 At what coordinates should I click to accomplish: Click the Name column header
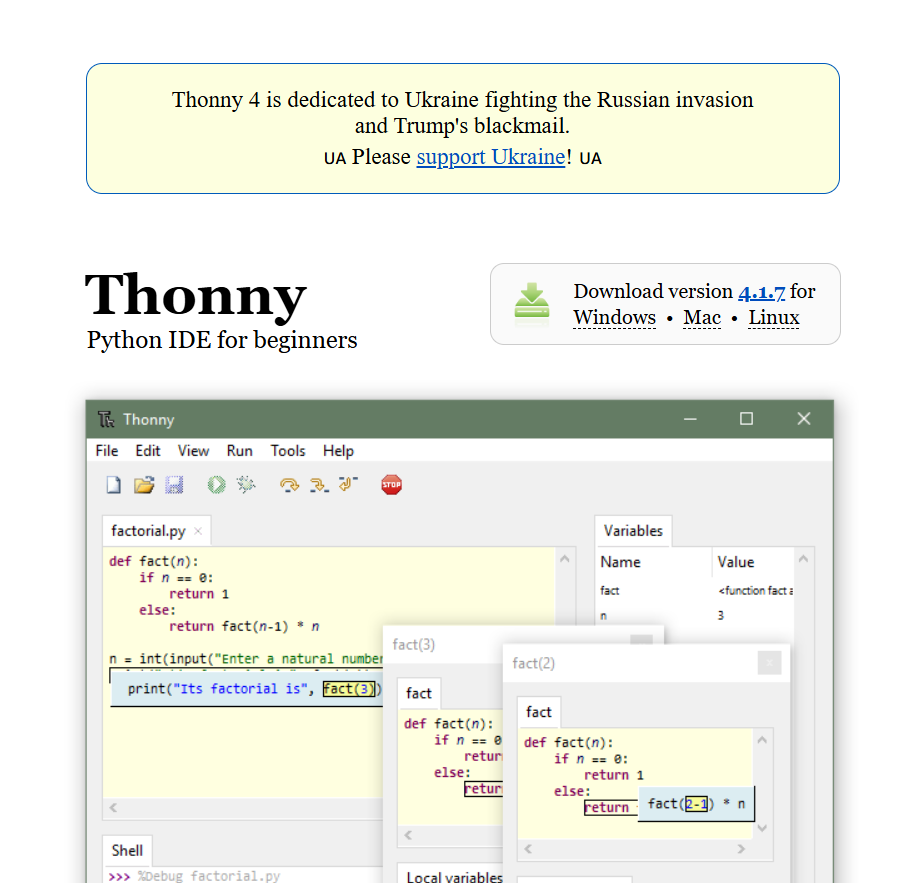621,562
